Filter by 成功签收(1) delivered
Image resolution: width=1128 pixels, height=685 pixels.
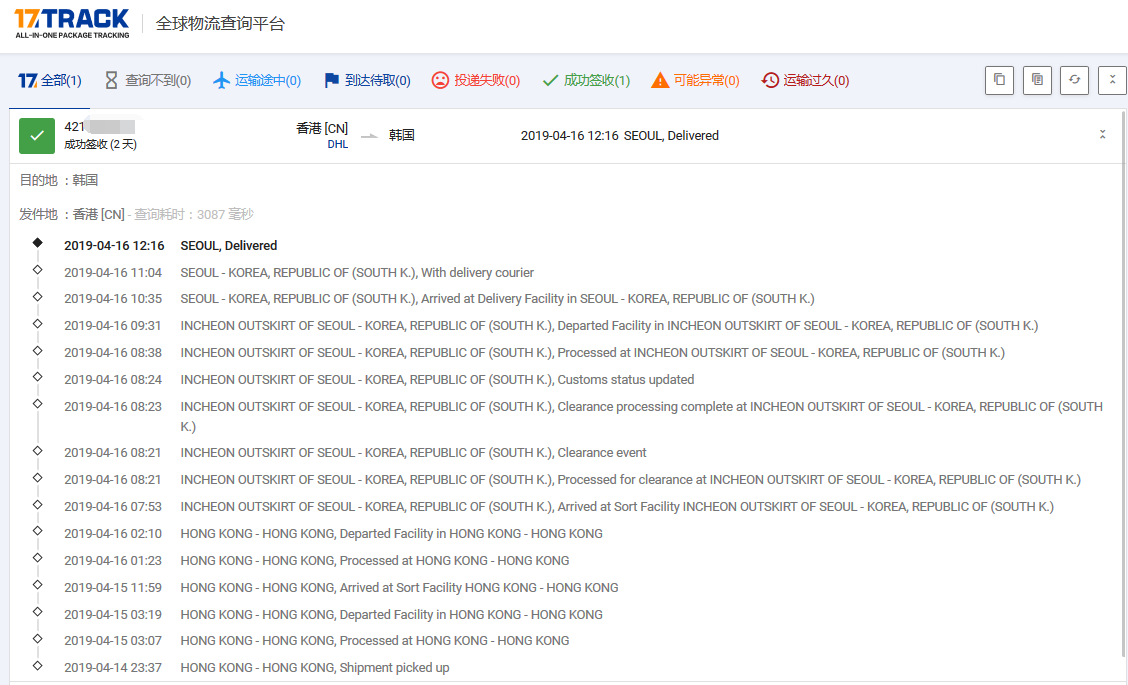tap(586, 81)
